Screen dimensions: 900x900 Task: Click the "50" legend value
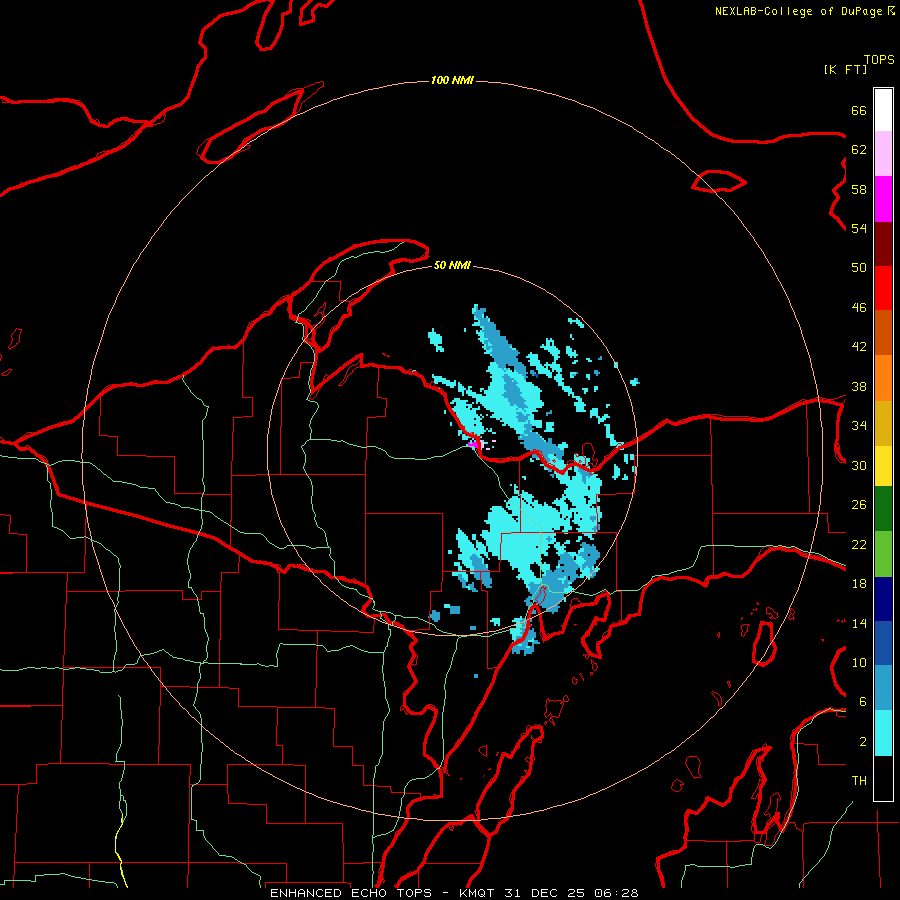(x=859, y=268)
